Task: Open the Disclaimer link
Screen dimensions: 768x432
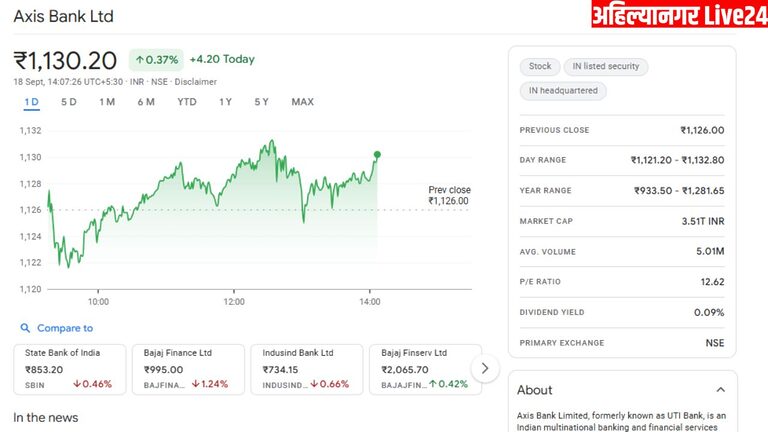Action: click(196, 81)
